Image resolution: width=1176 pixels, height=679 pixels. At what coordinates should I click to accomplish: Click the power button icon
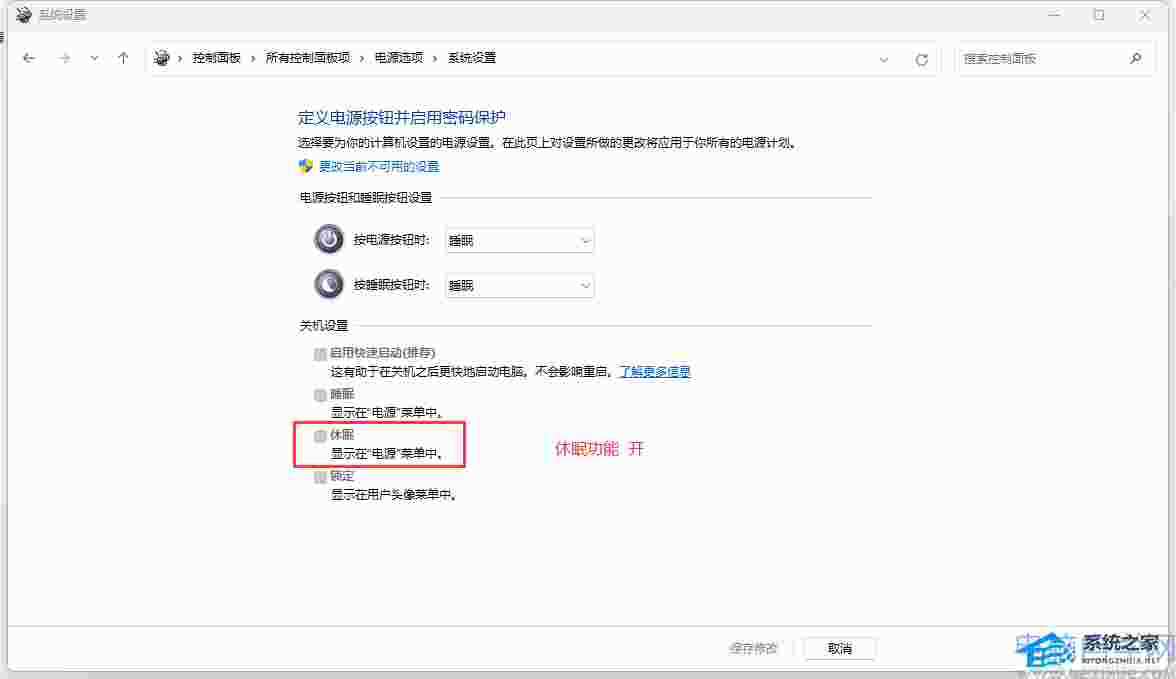[328, 240]
